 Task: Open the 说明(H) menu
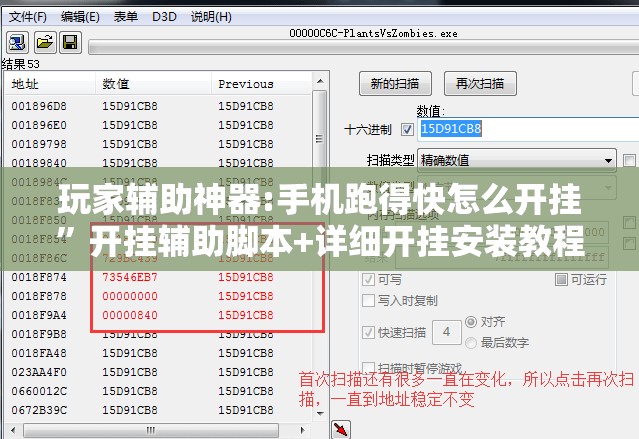pos(211,17)
